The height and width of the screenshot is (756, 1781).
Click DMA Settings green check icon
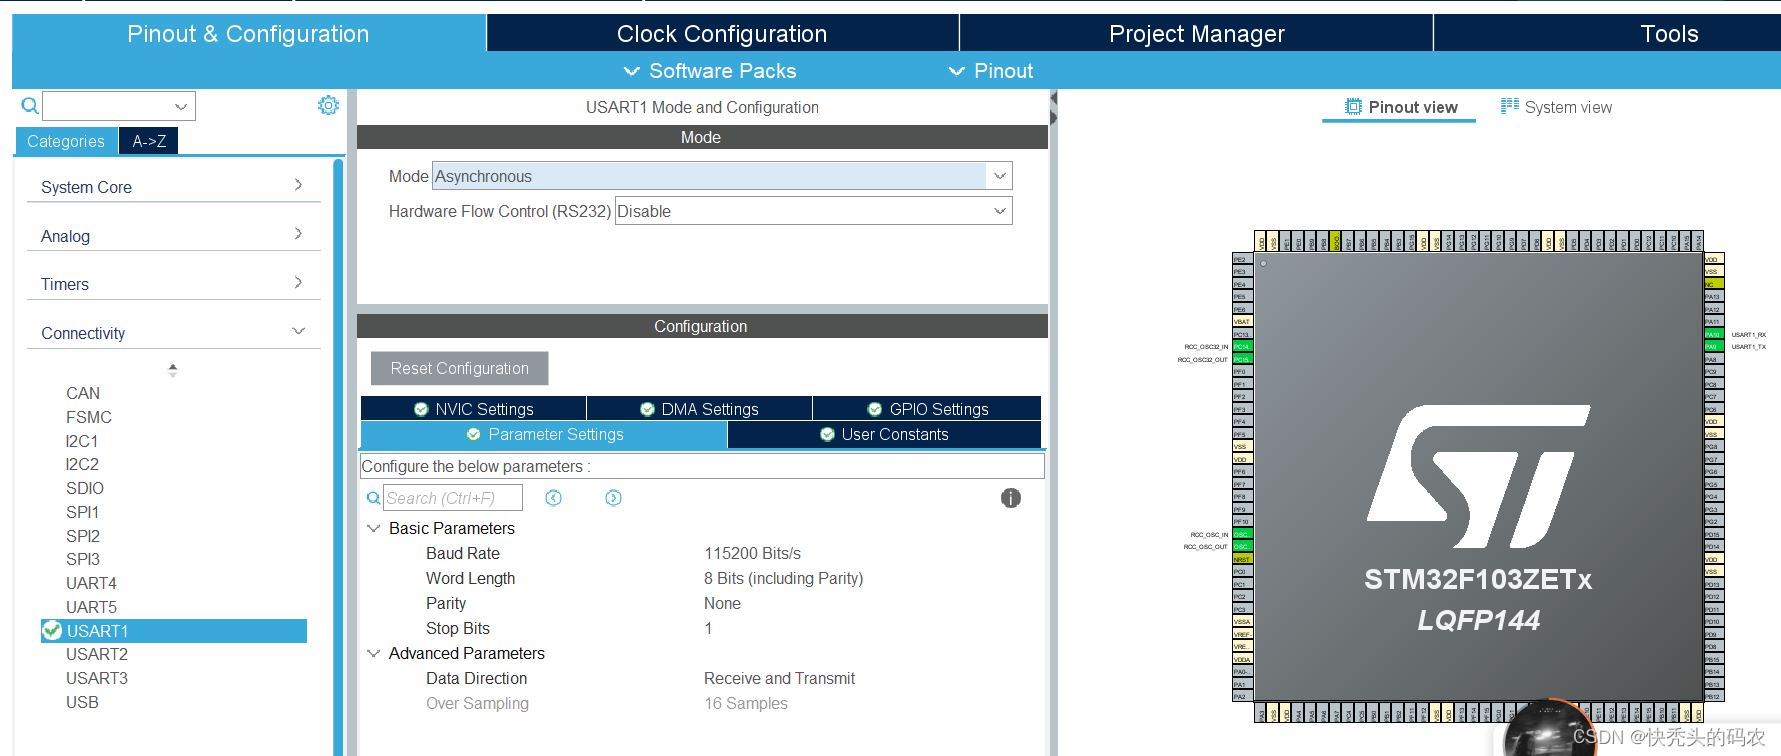[x=647, y=409]
